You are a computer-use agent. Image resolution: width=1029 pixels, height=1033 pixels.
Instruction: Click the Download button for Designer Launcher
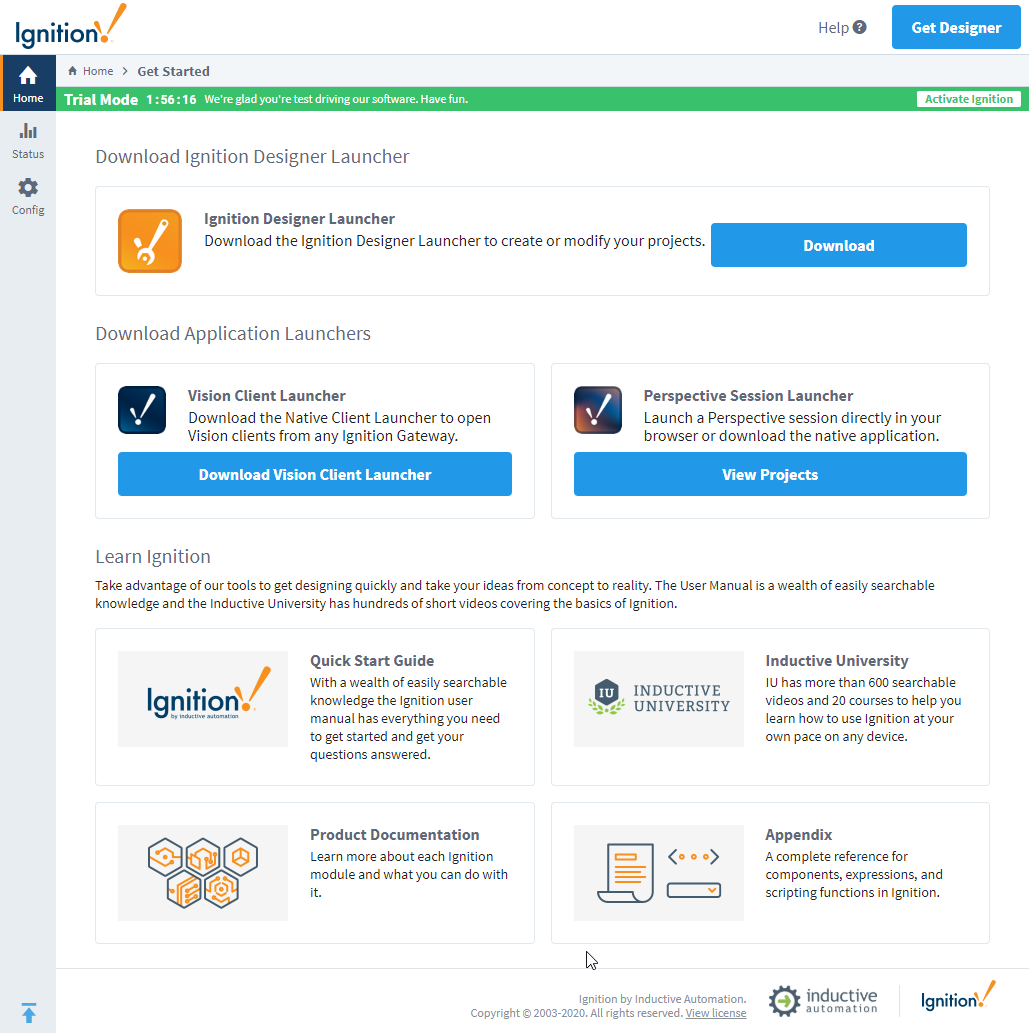pyautogui.click(x=839, y=245)
